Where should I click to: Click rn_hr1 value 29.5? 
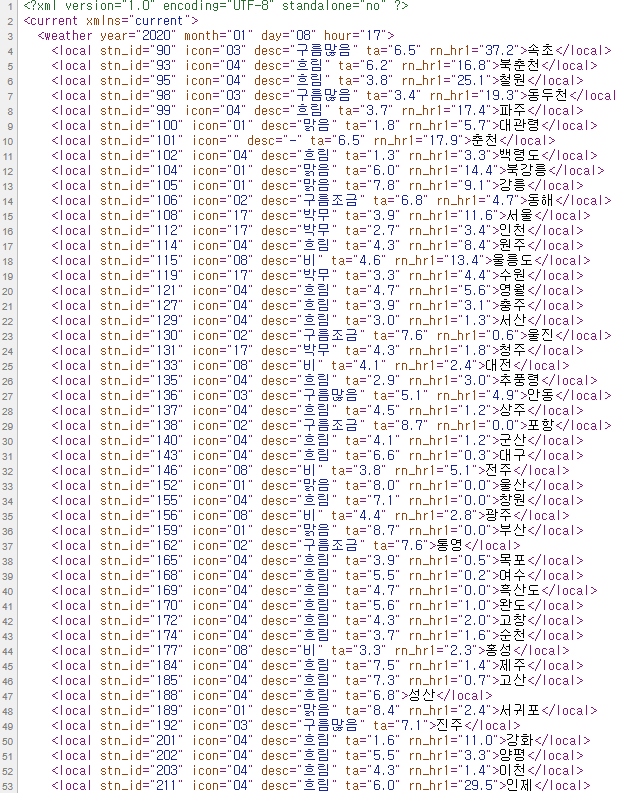[x=478, y=785]
